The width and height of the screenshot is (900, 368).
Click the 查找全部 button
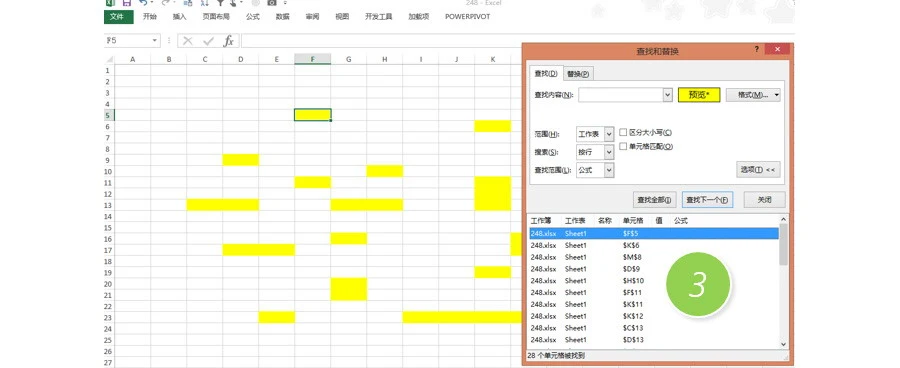click(x=655, y=200)
